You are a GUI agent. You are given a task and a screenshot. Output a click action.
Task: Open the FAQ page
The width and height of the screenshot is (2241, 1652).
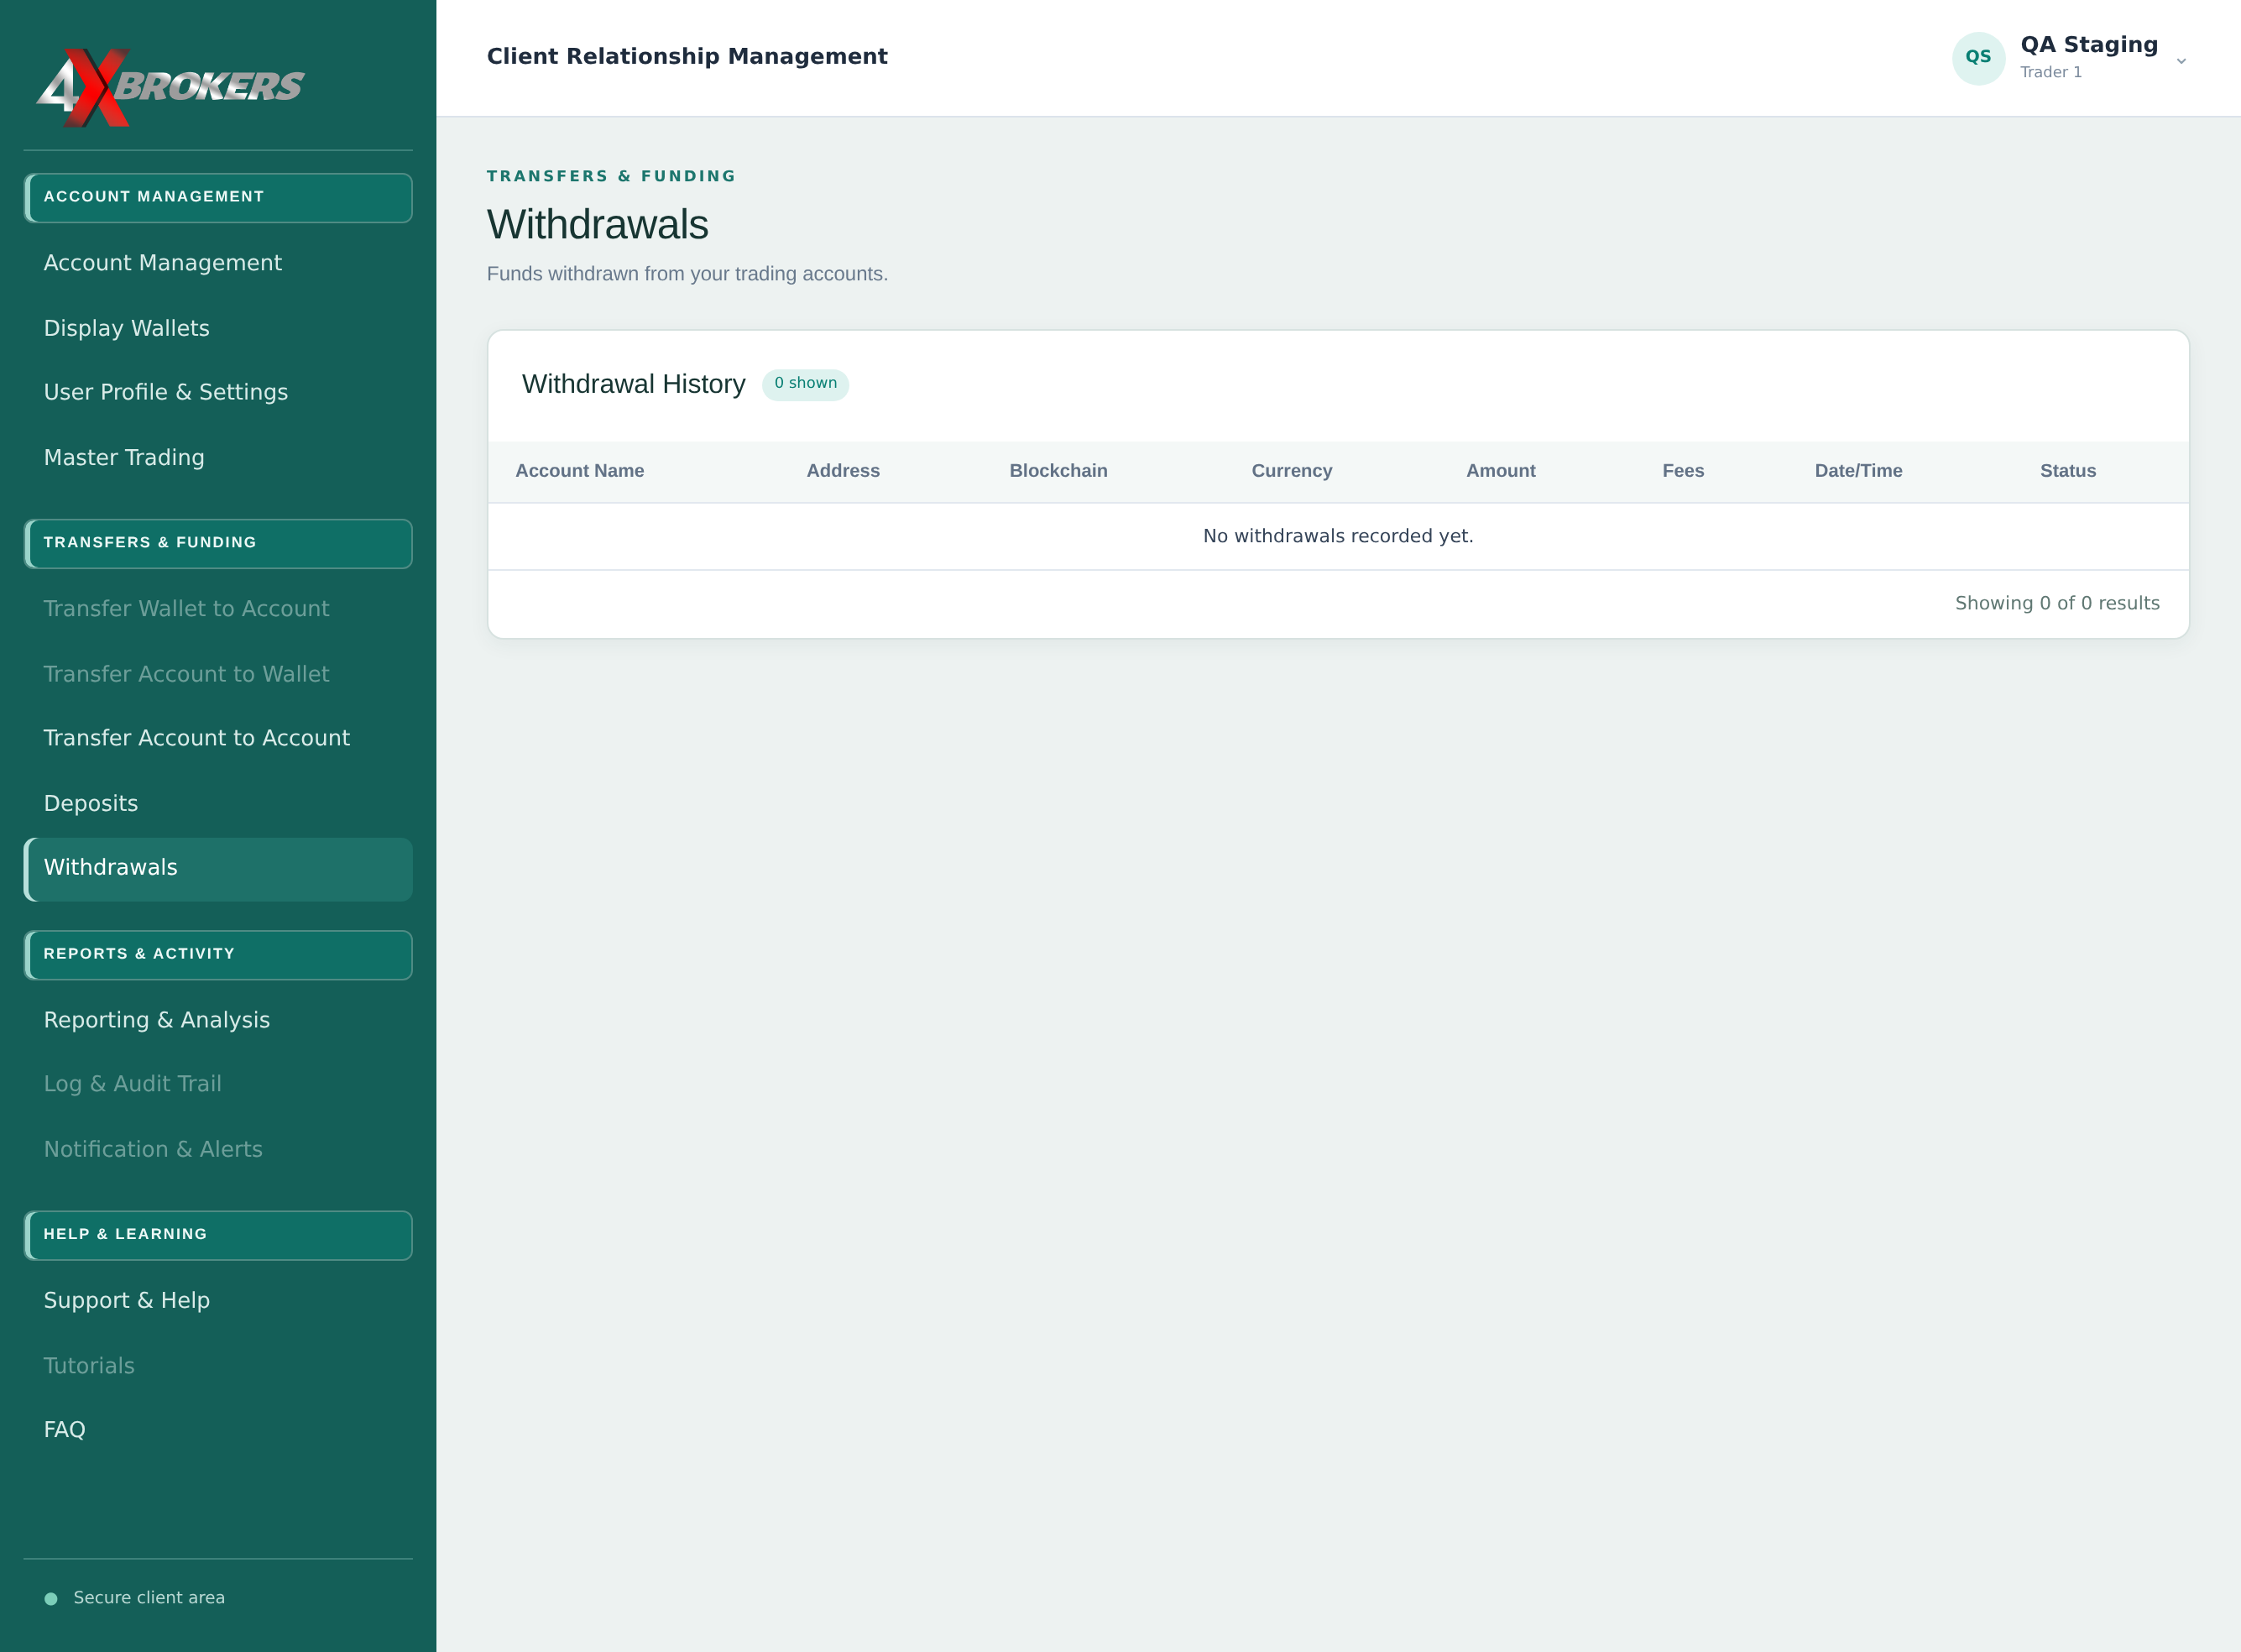click(x=218, y=1430)
